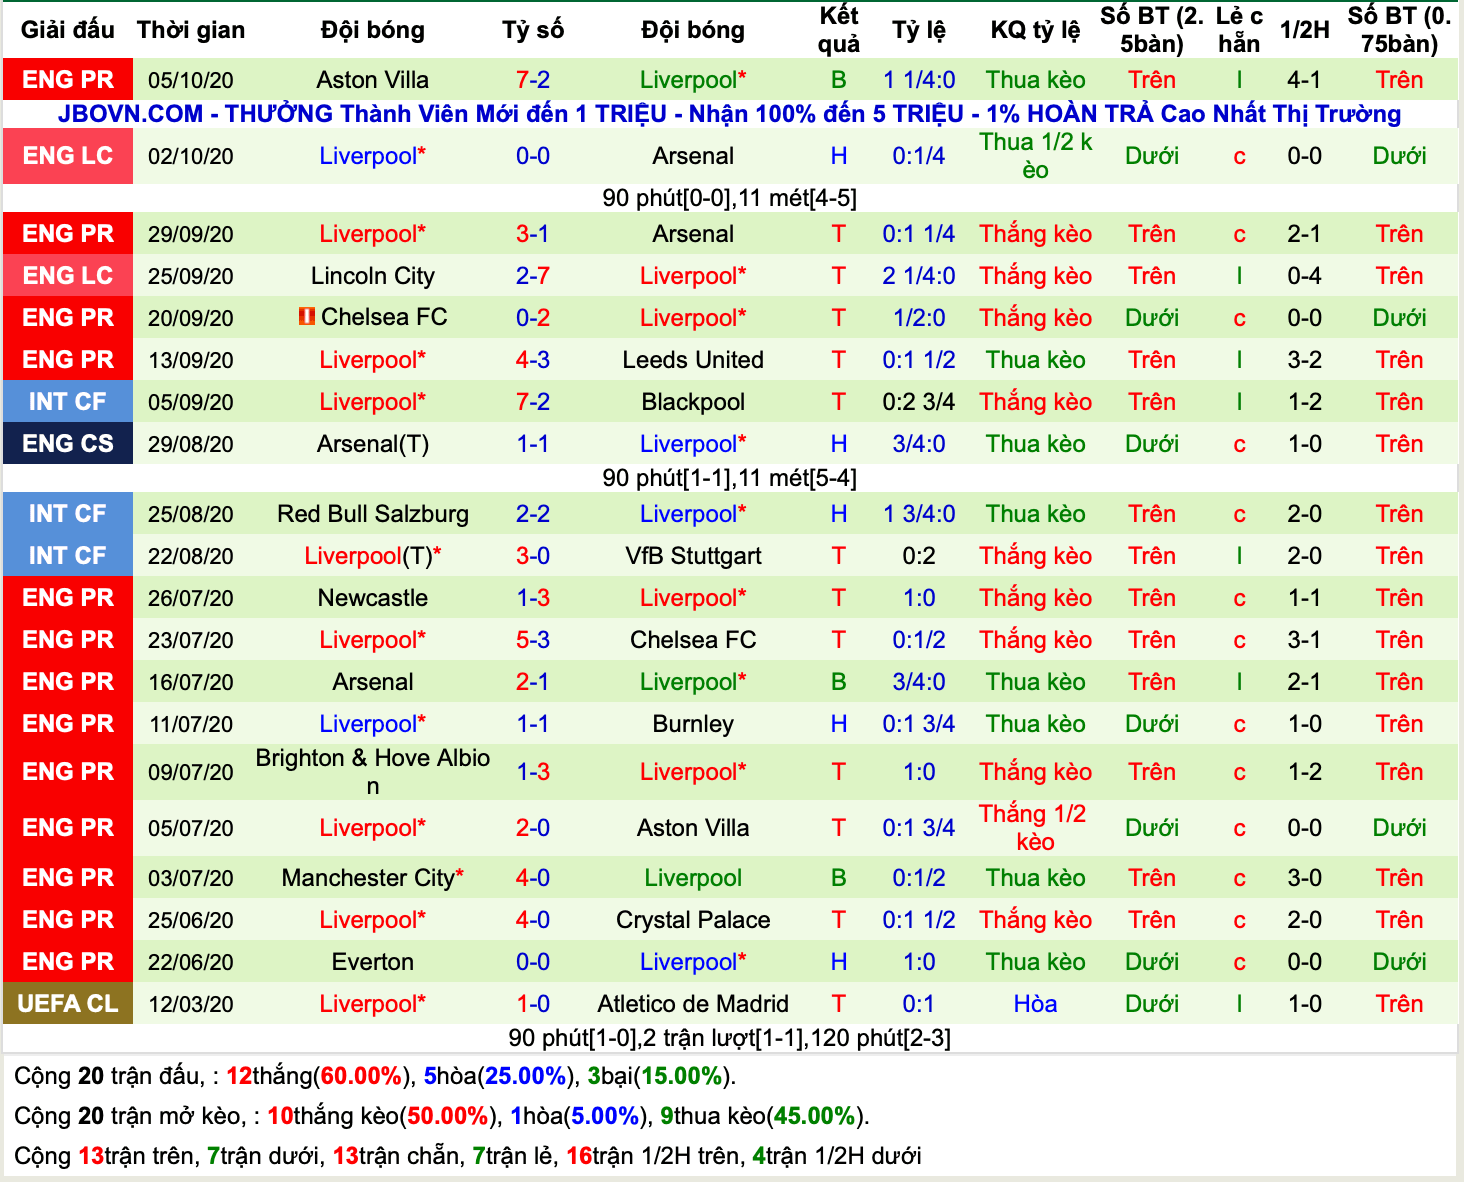The image size is (1464, 1182).
Task: Select the 4-3 score against Leeds United
Action: pyautogui.click(x=533, y=360)
